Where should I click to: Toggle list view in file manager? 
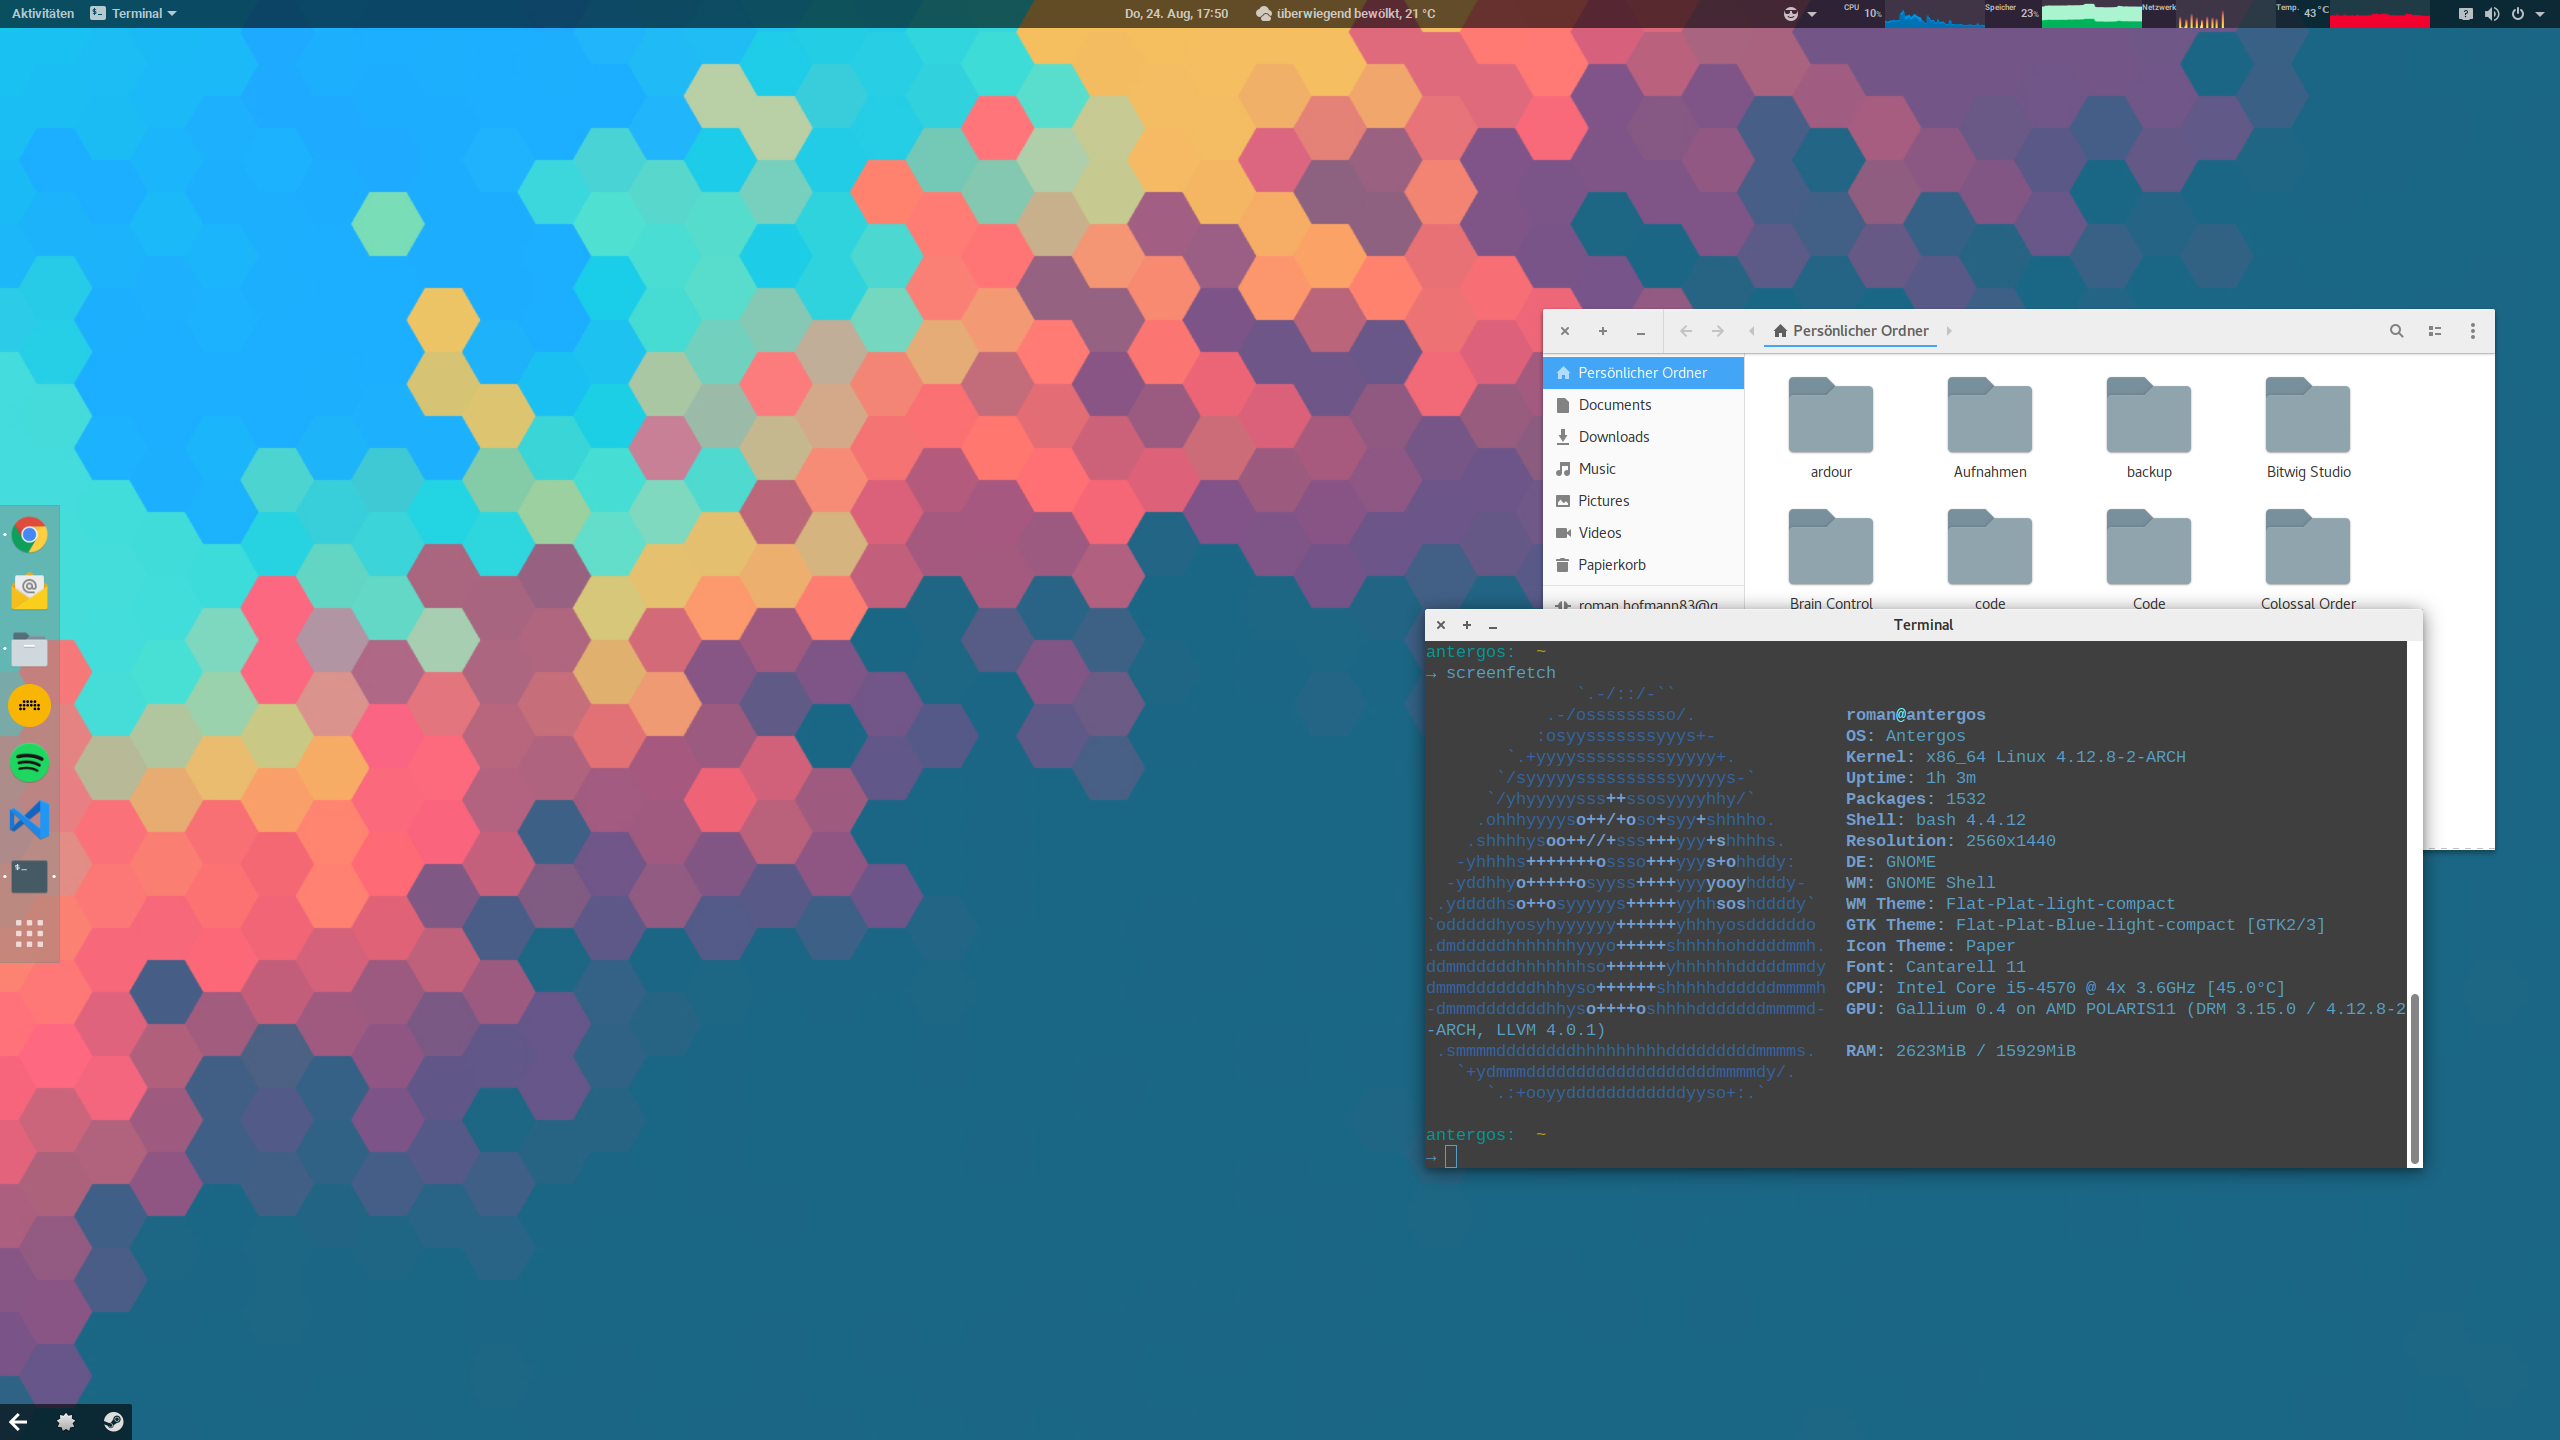(2435, 331)
